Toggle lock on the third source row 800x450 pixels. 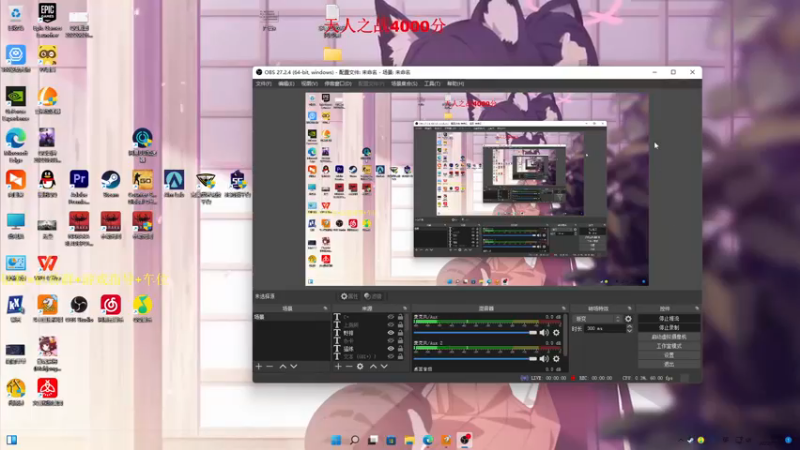tap(401, 333)
